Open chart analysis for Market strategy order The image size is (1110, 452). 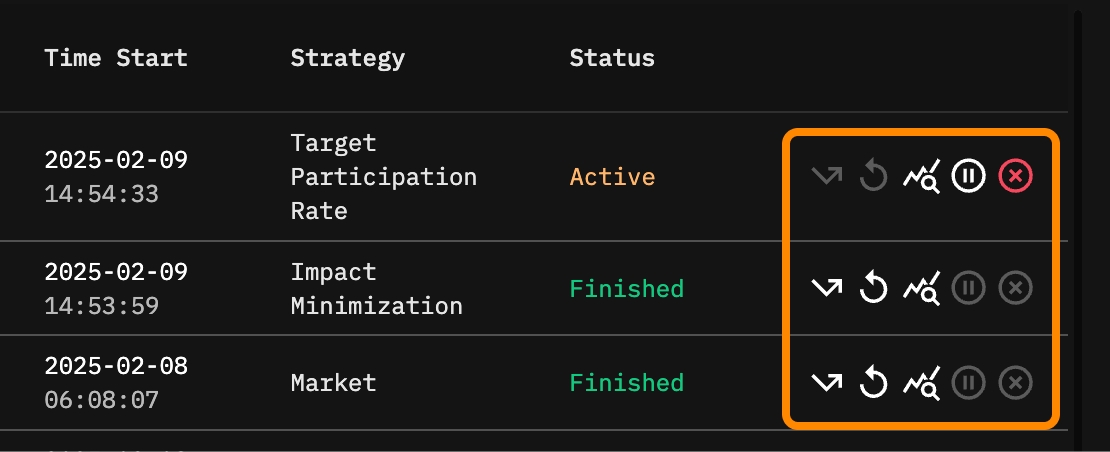tap(921, 383)
